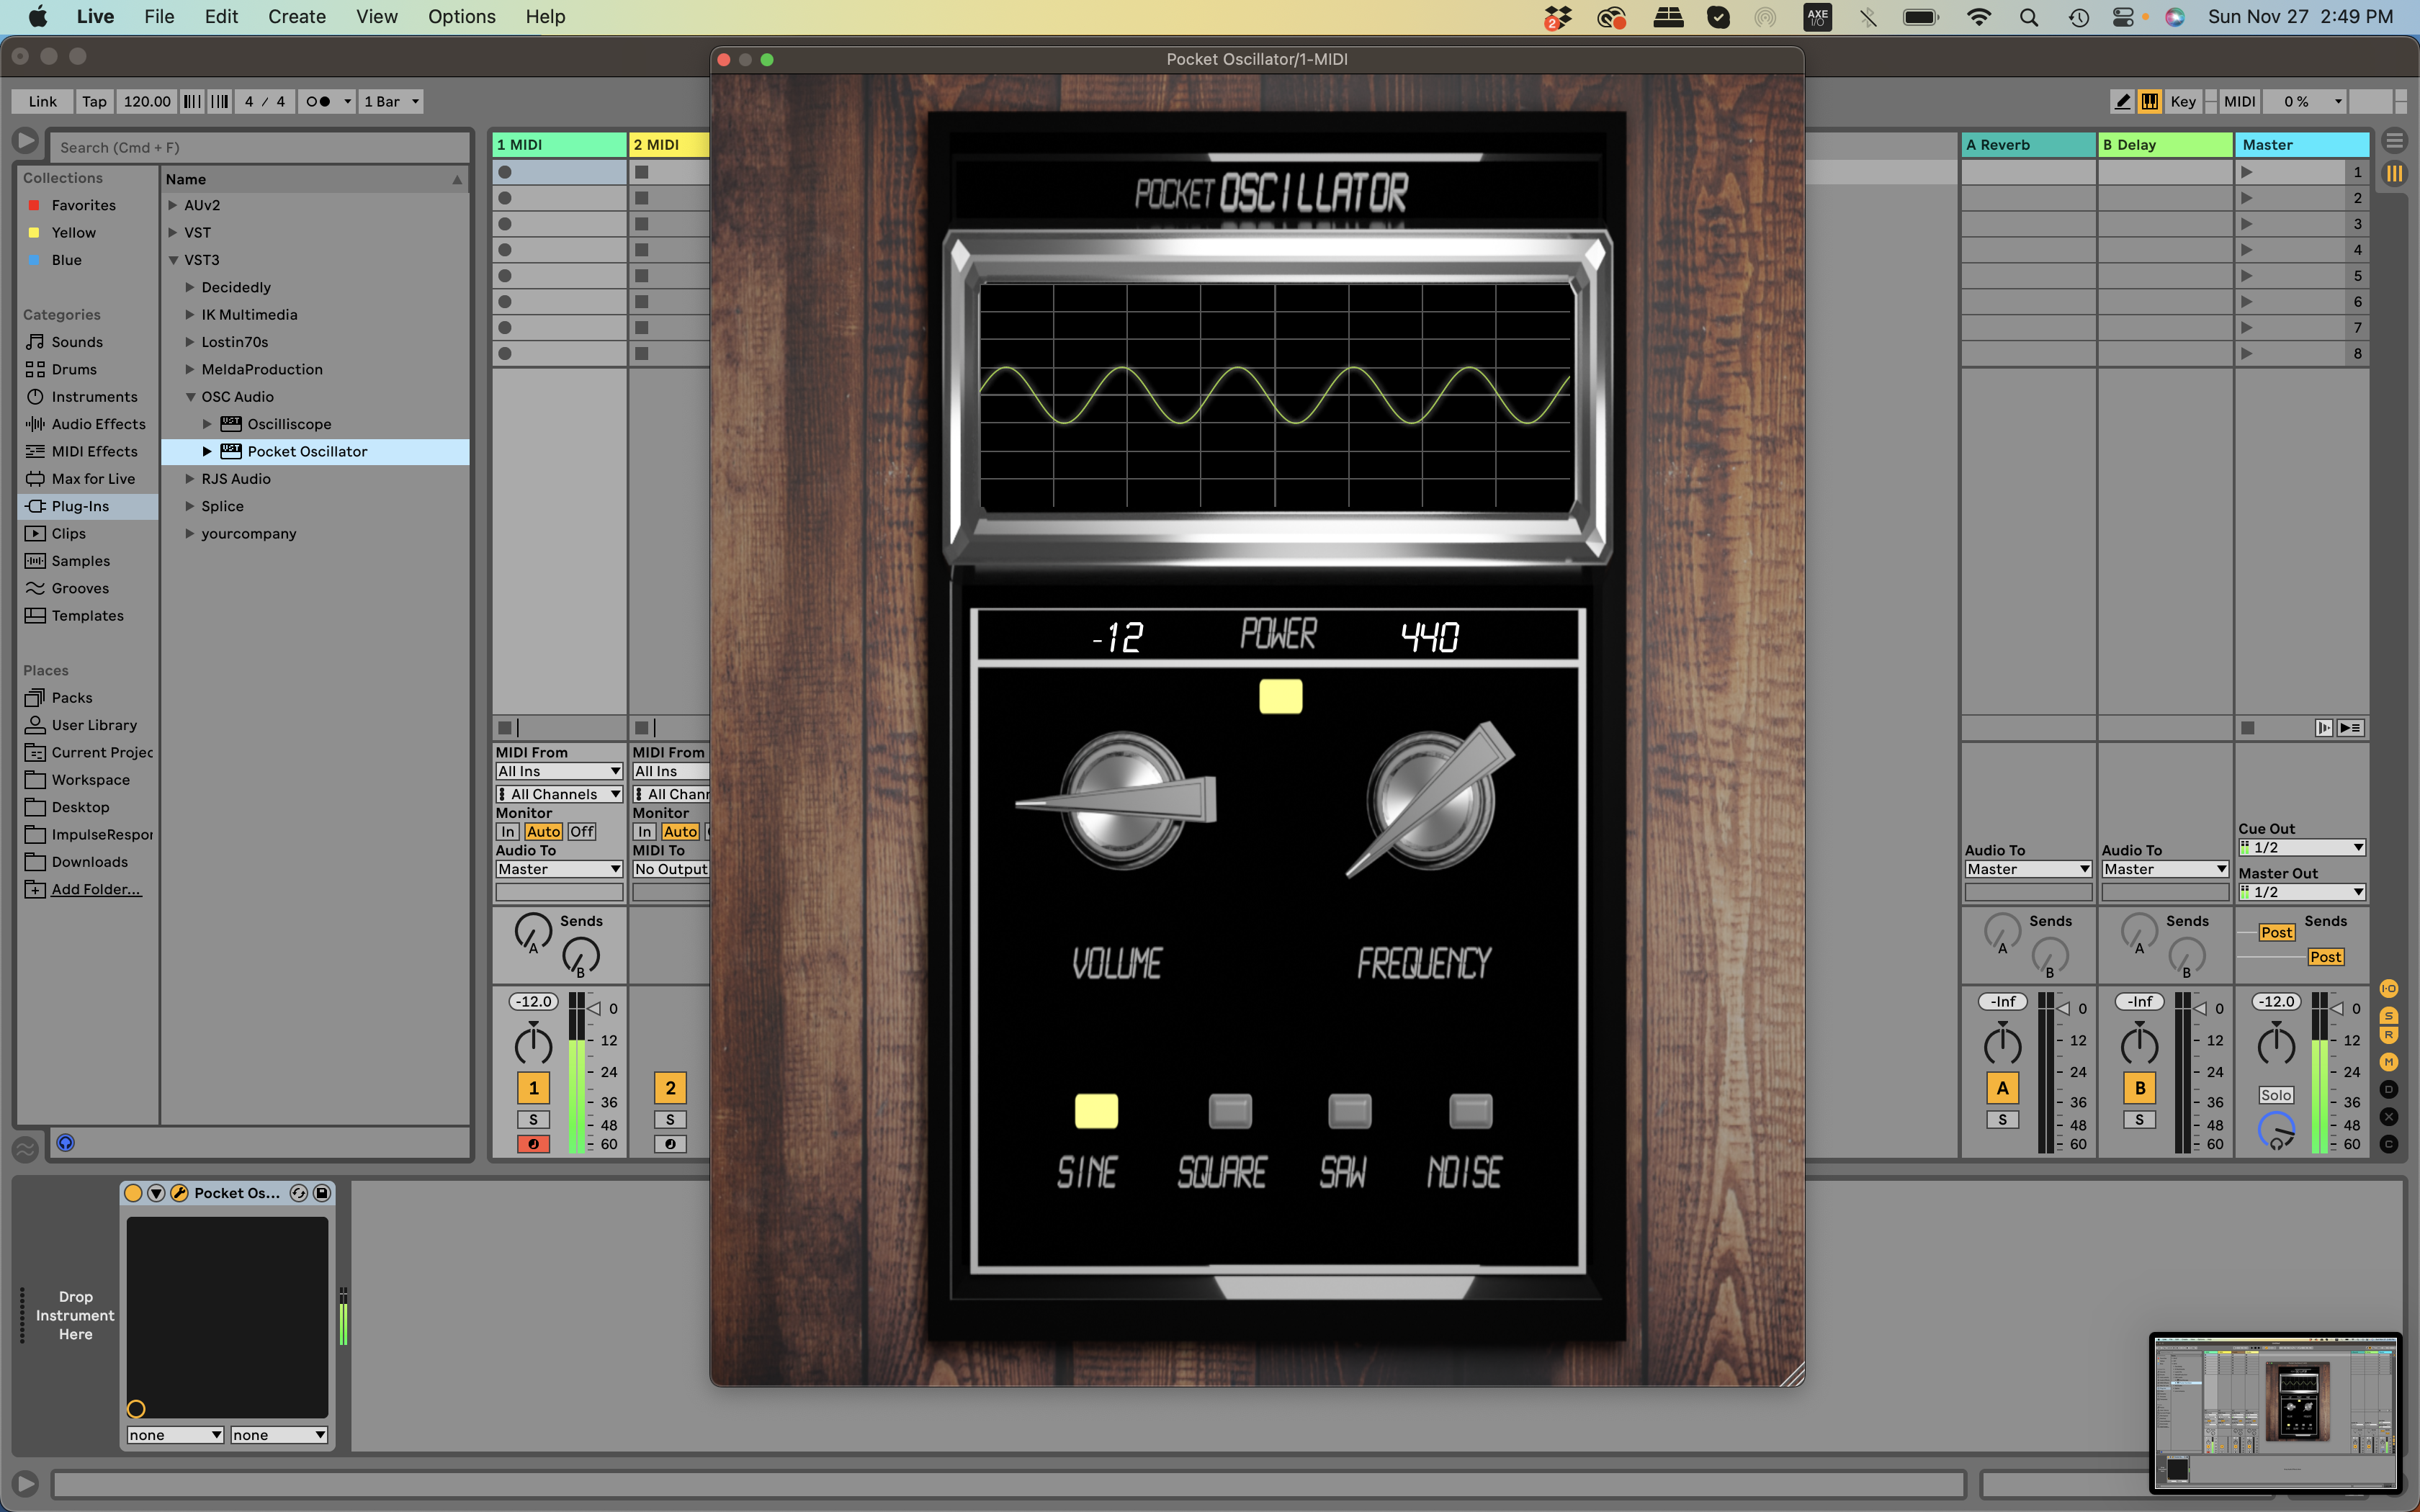This screenshot has height=1512, width=2420.
Task: Open the 1 Bar quantization dropdown
Action: pyautogui.click(x=391, y=101)
